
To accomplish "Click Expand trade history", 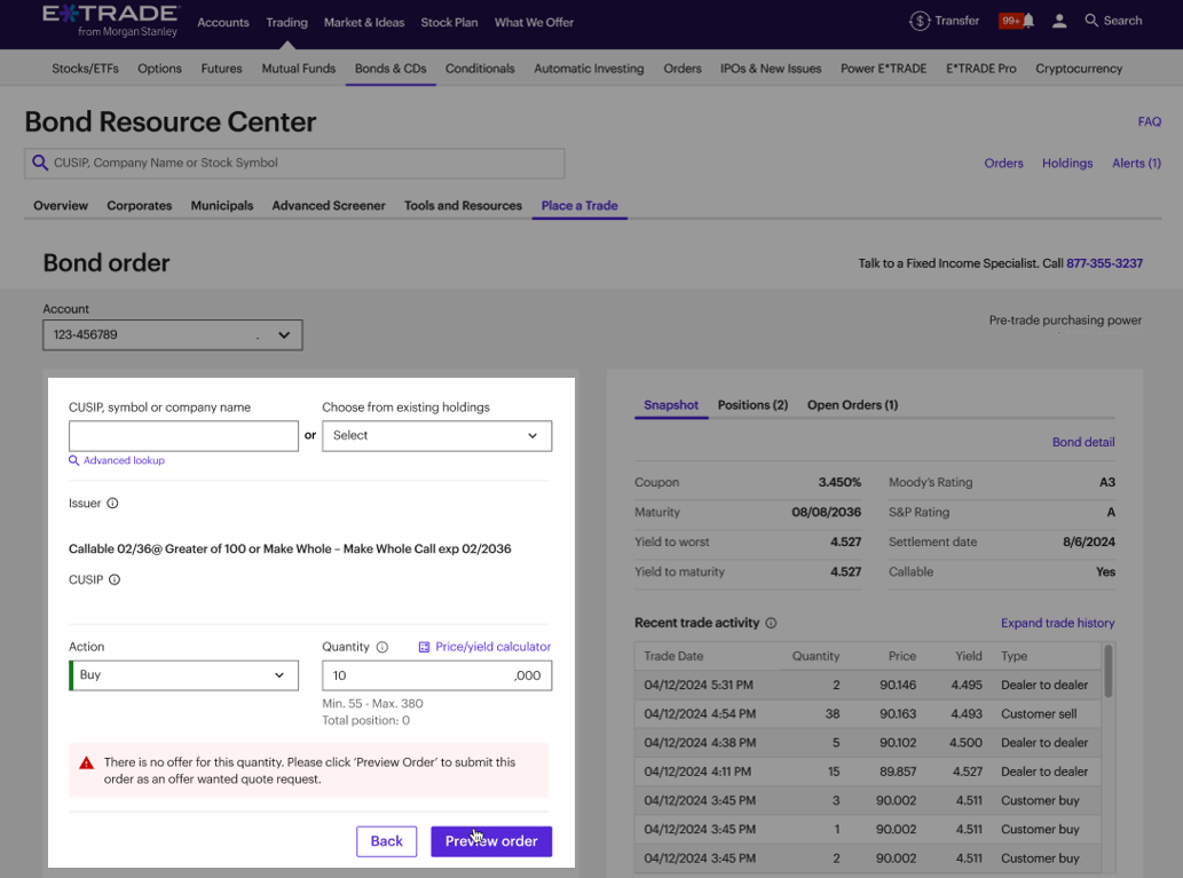I will 1057,623.
